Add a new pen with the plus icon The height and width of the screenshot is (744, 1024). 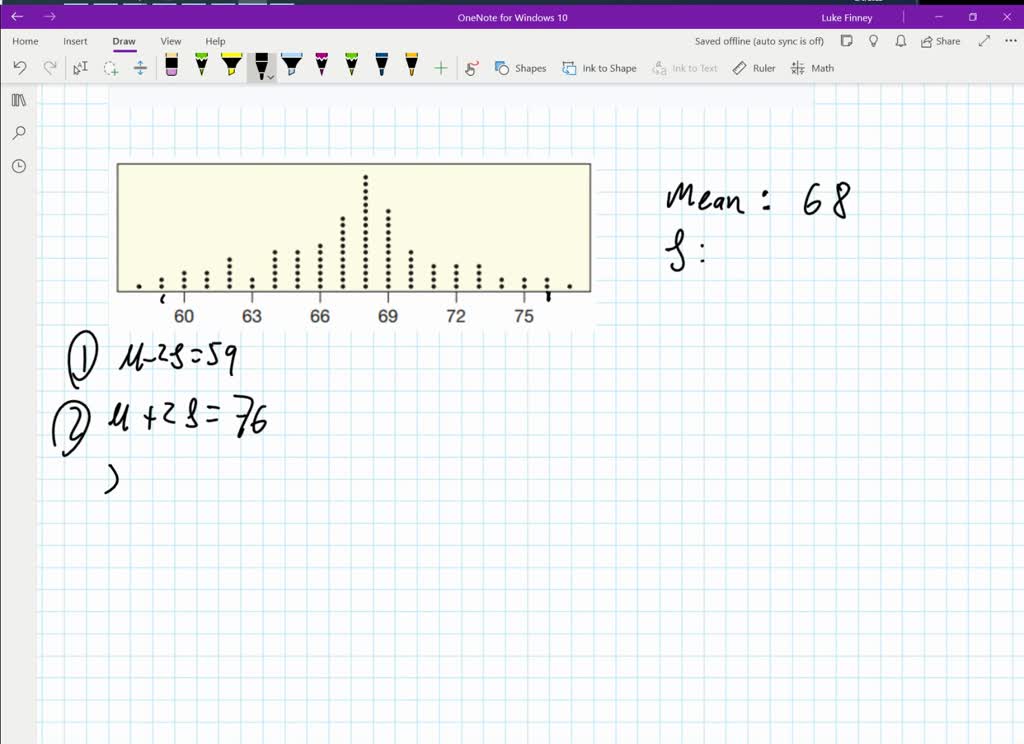pos(440,68)
